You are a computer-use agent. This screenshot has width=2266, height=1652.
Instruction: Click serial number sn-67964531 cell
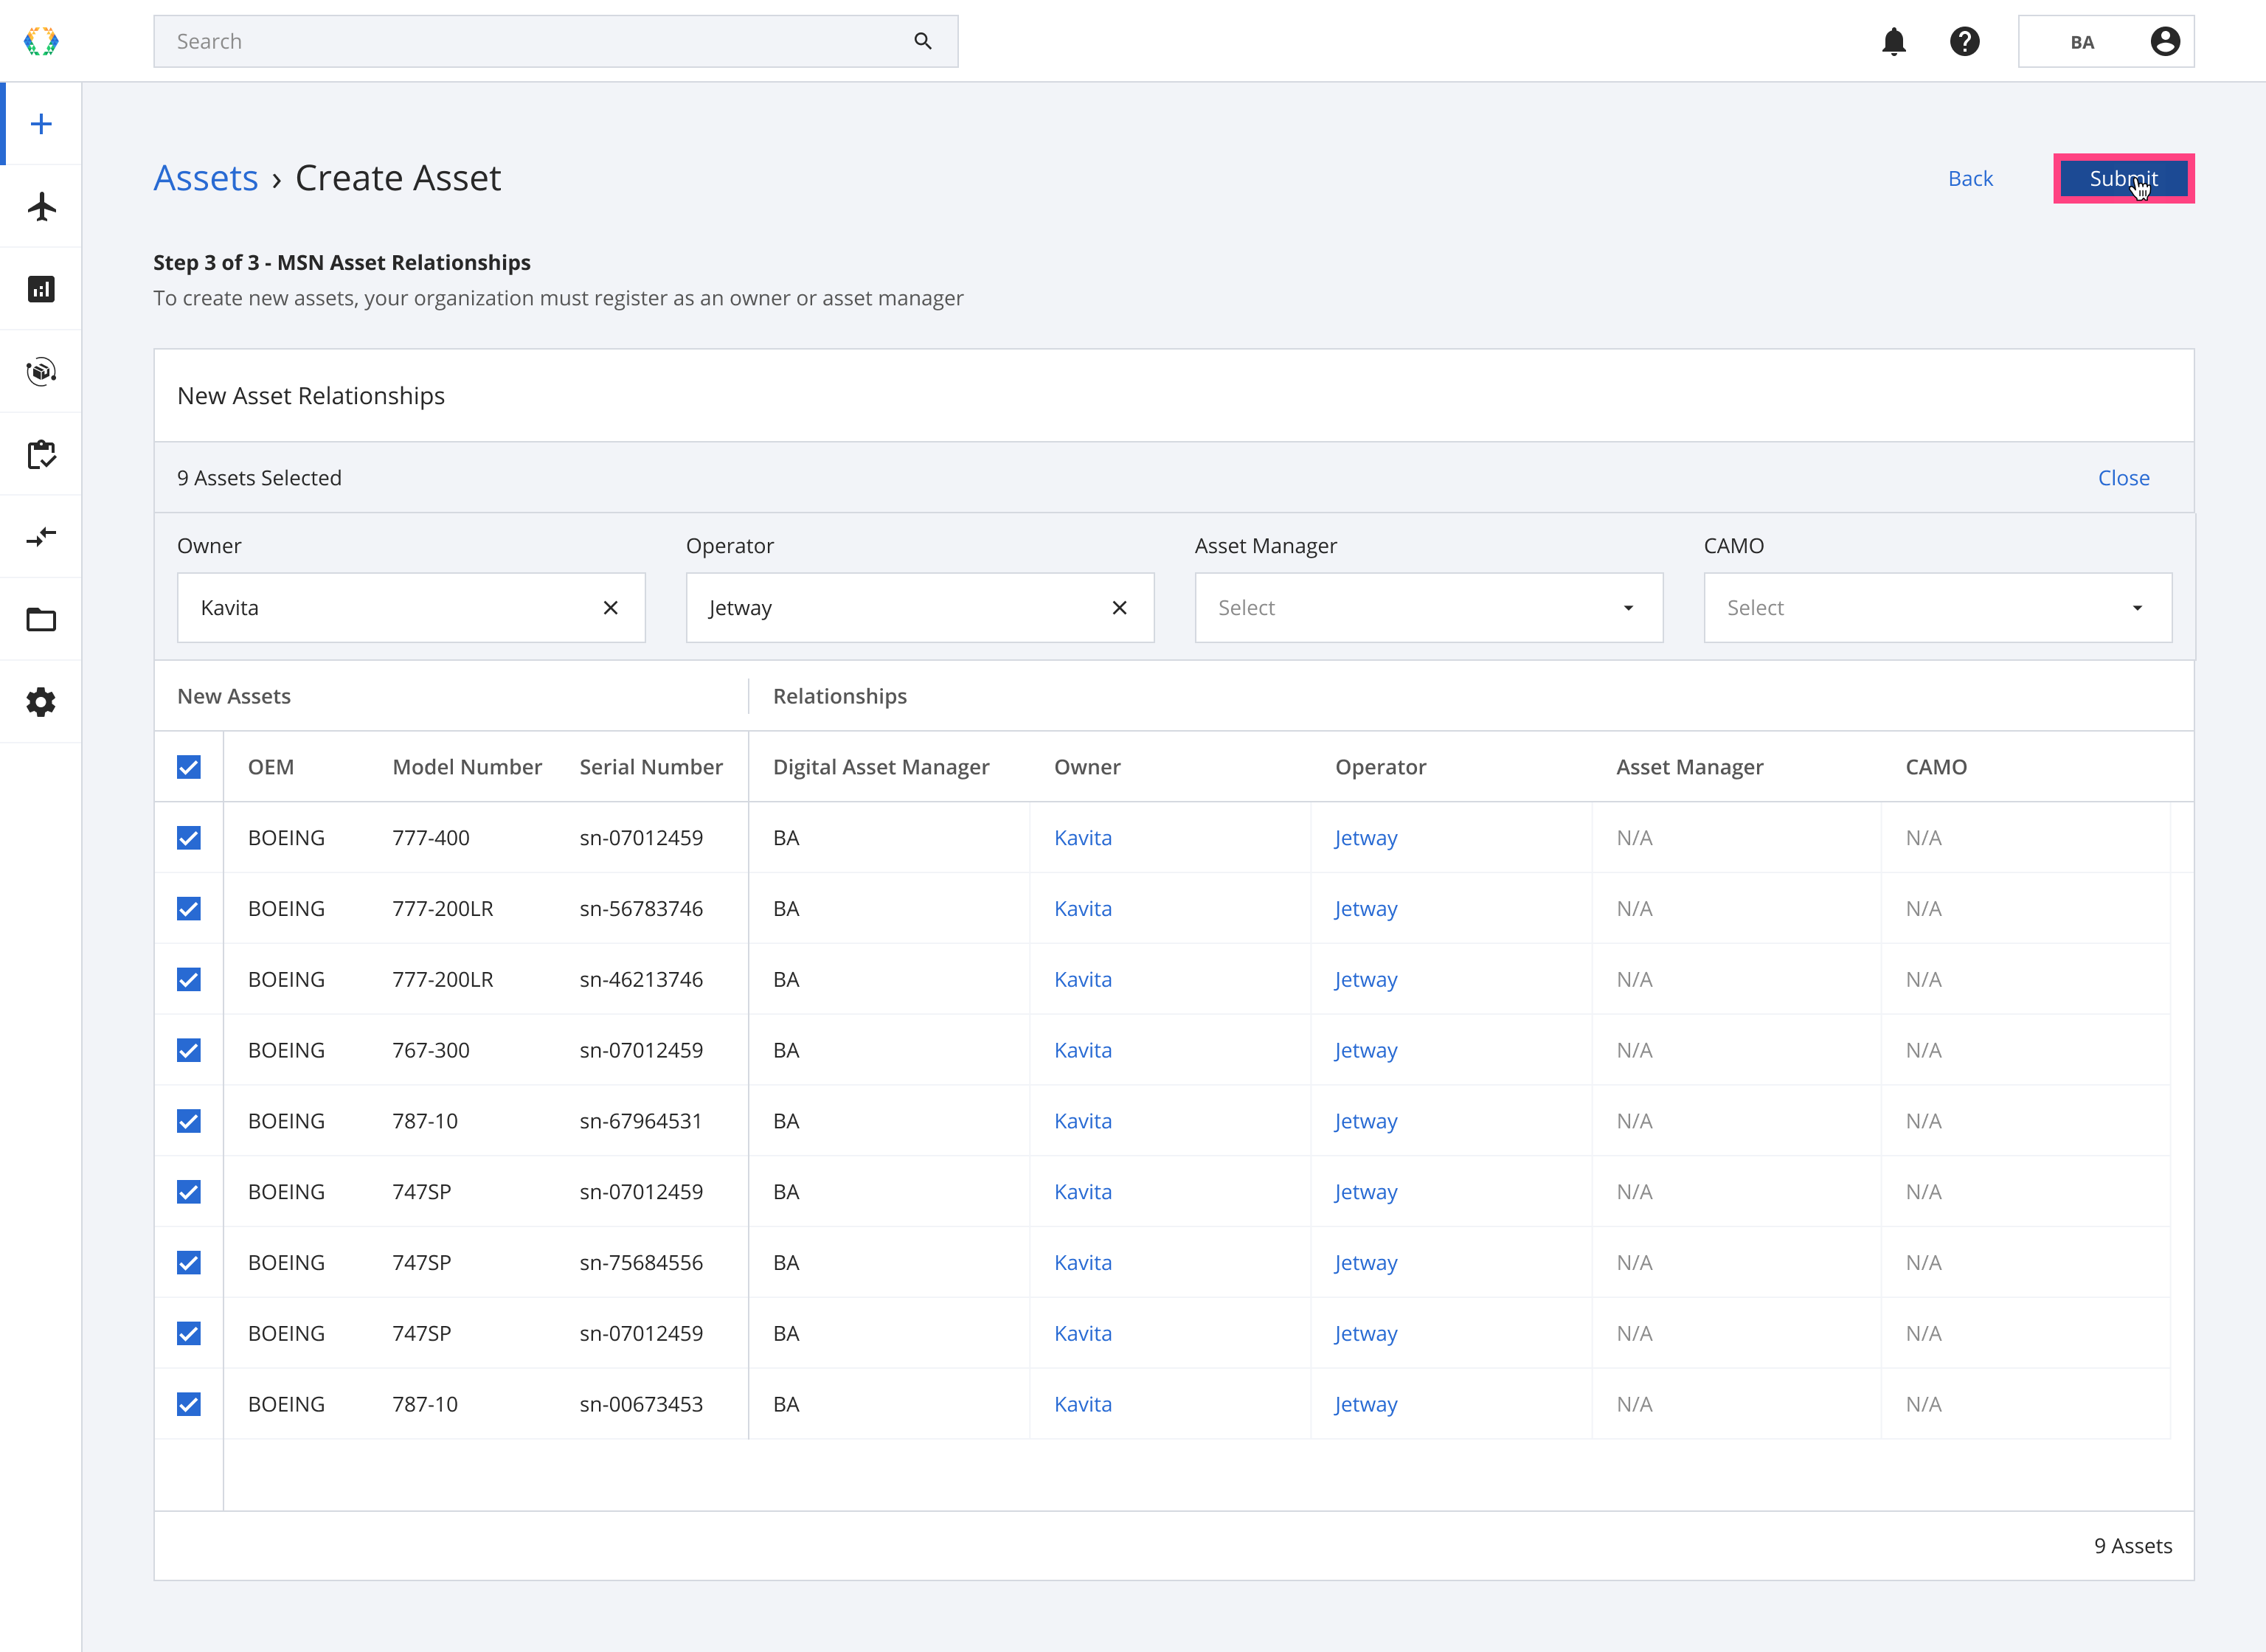tap(640, 1121)
